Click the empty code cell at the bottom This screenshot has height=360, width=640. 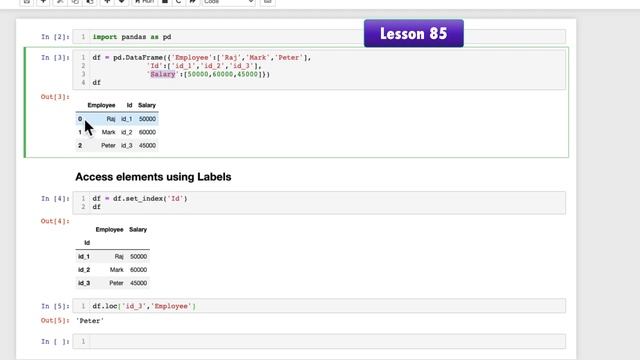319,341
